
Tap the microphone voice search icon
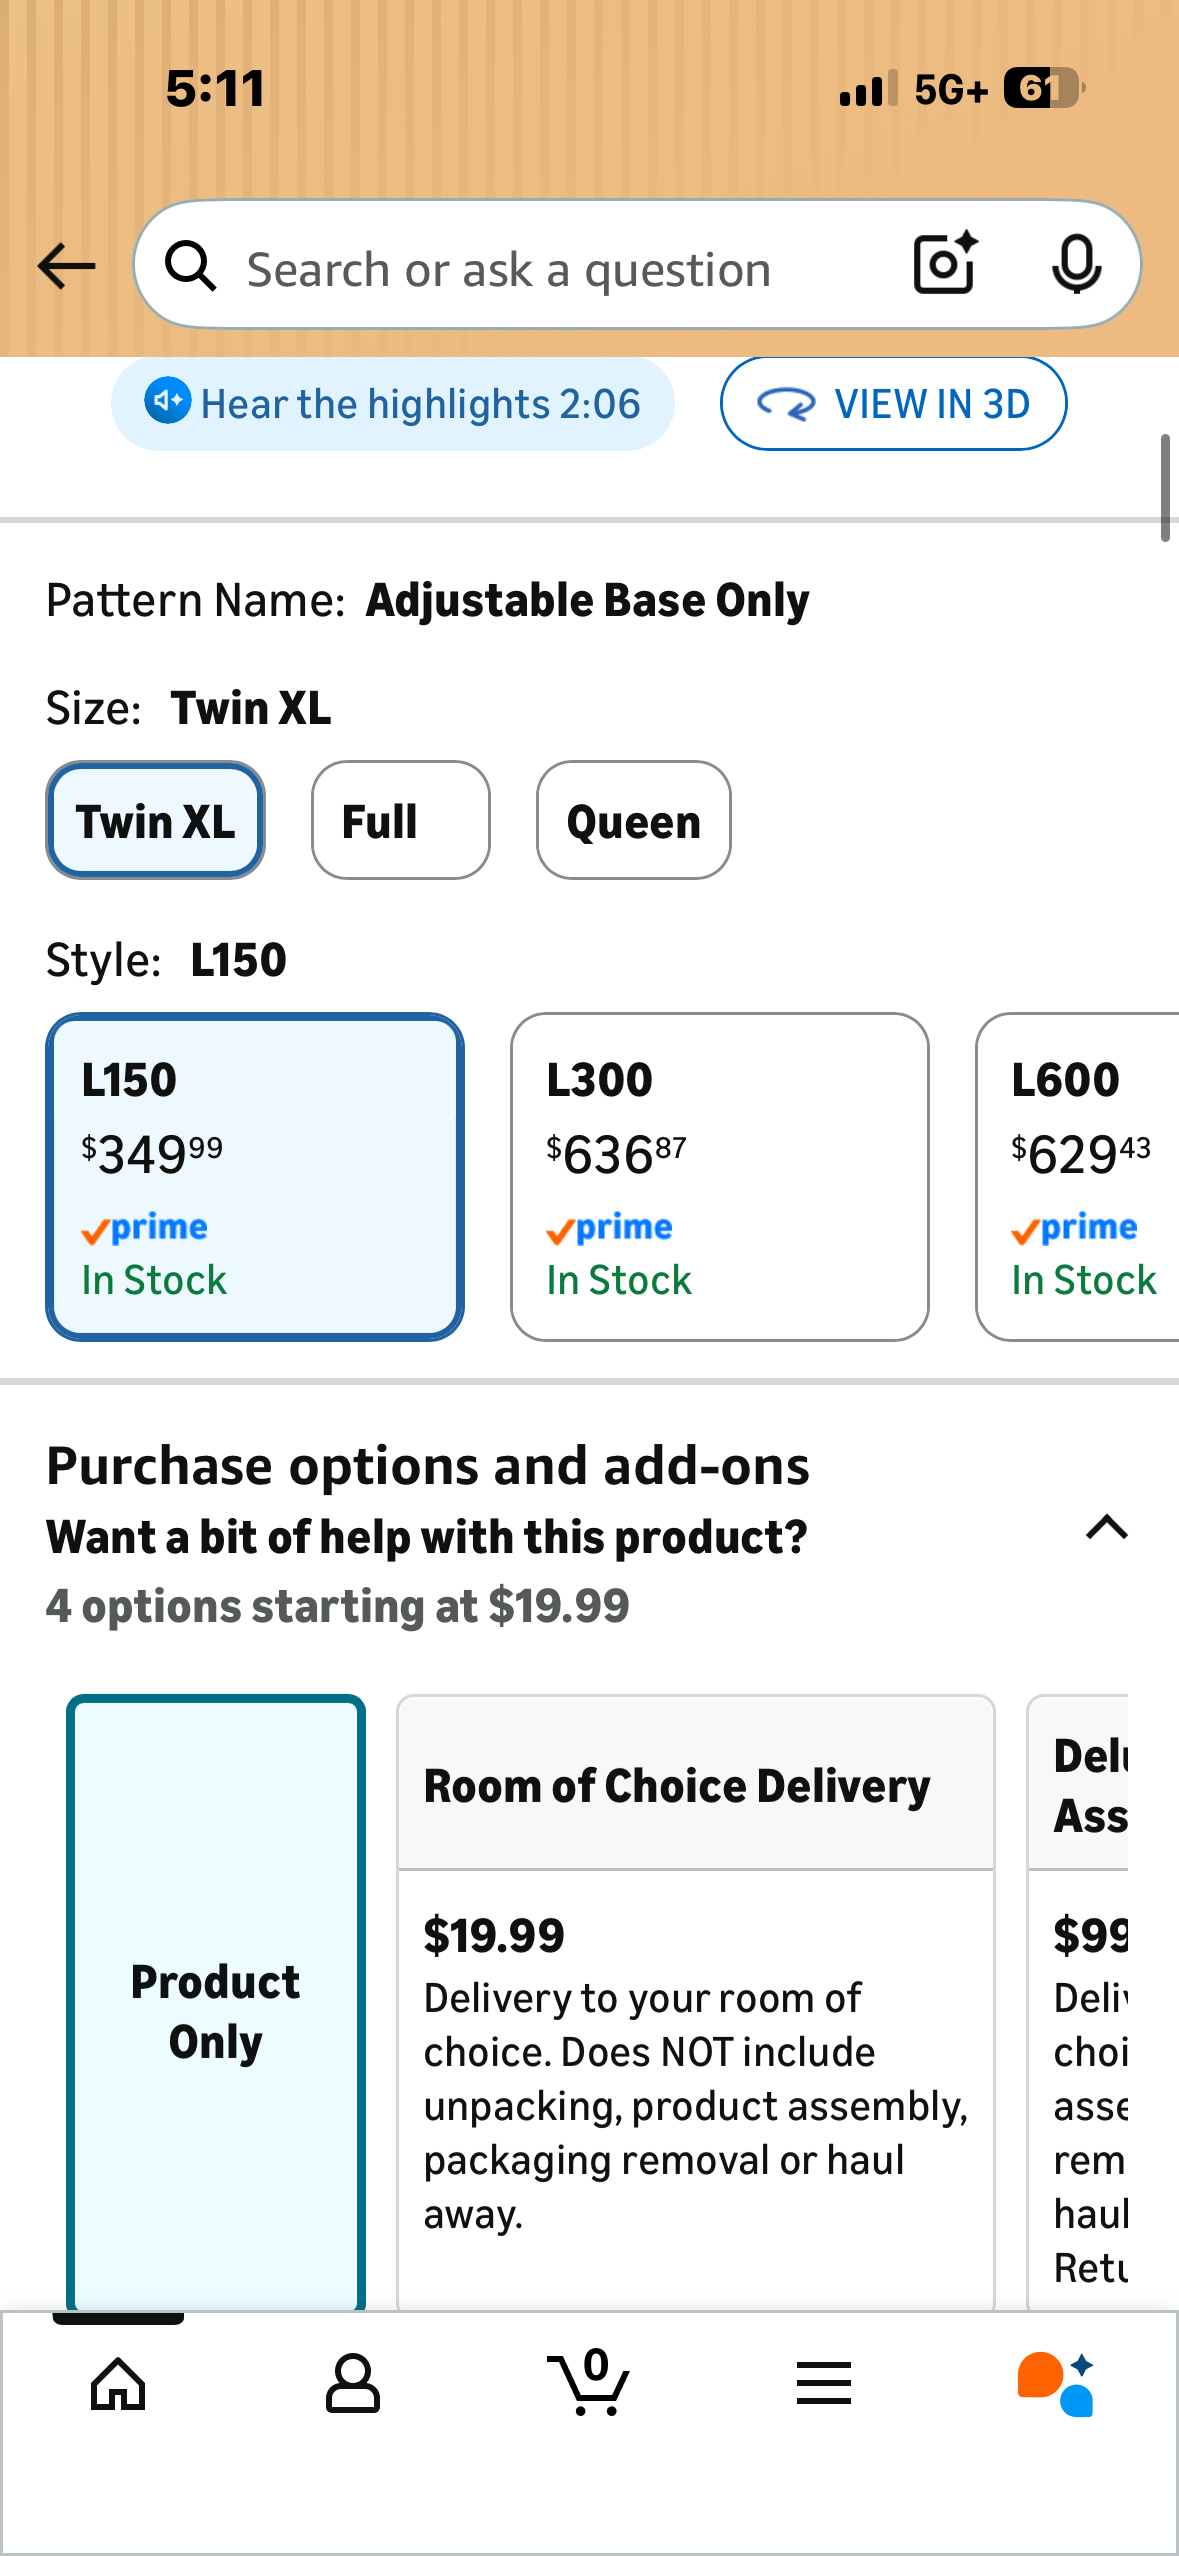coord(1076,264)
